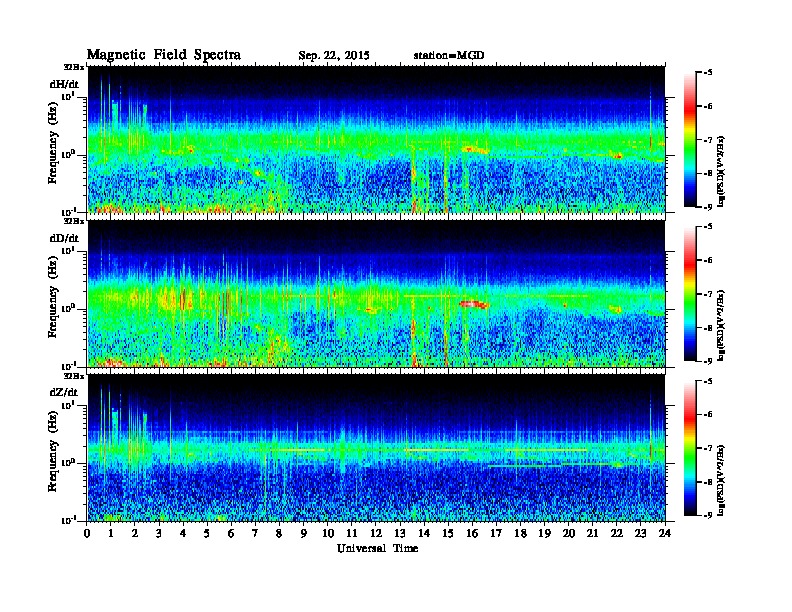
Task: Click hour "19" on the time axis
Action: pyautogui.click(x=544, y=533)
